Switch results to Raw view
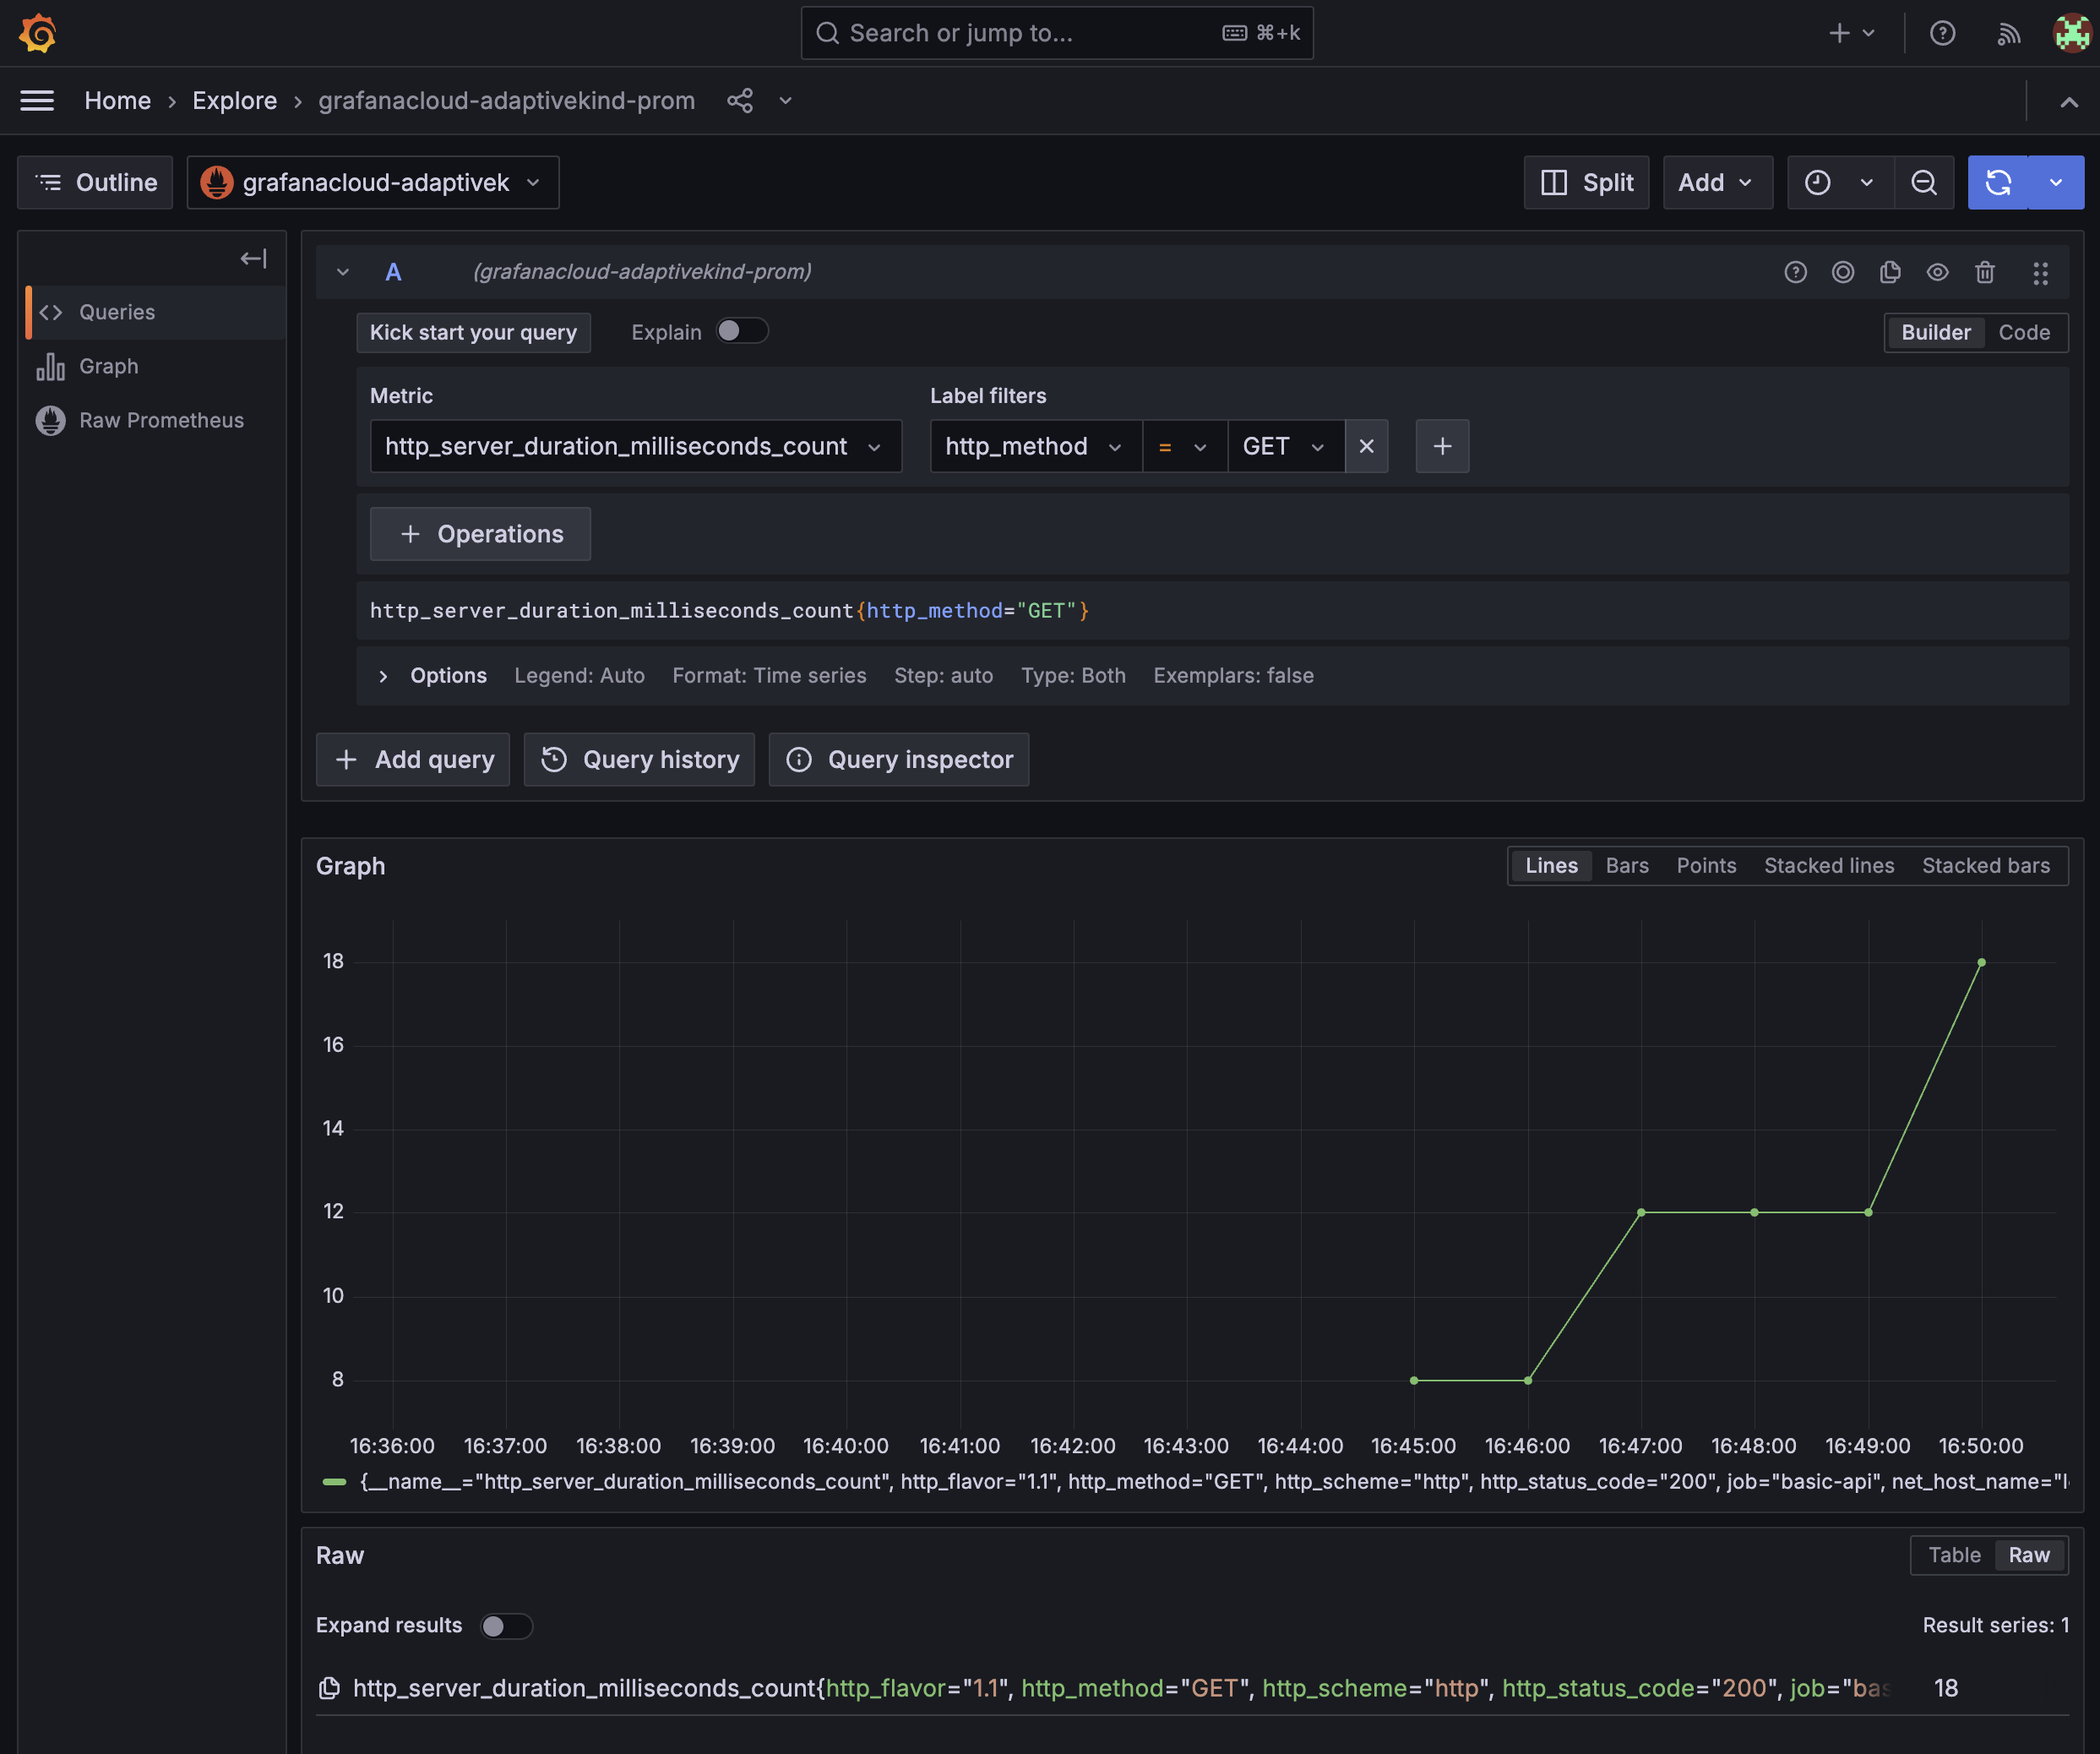Image resolution: width=2100 pixels, height=1754 pixels. coord(2029,1556)
